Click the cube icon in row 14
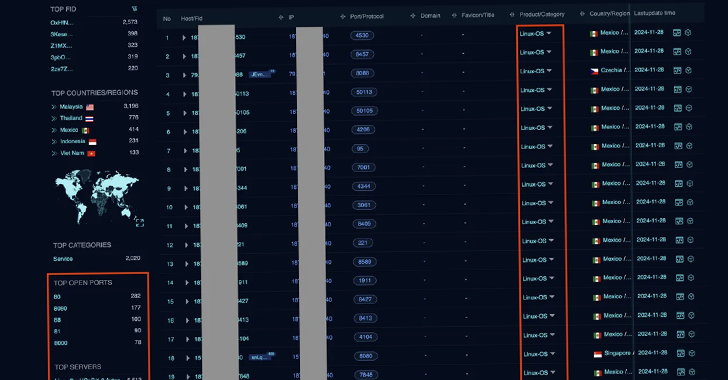The image size is (728, 380). tap(691, 277)
